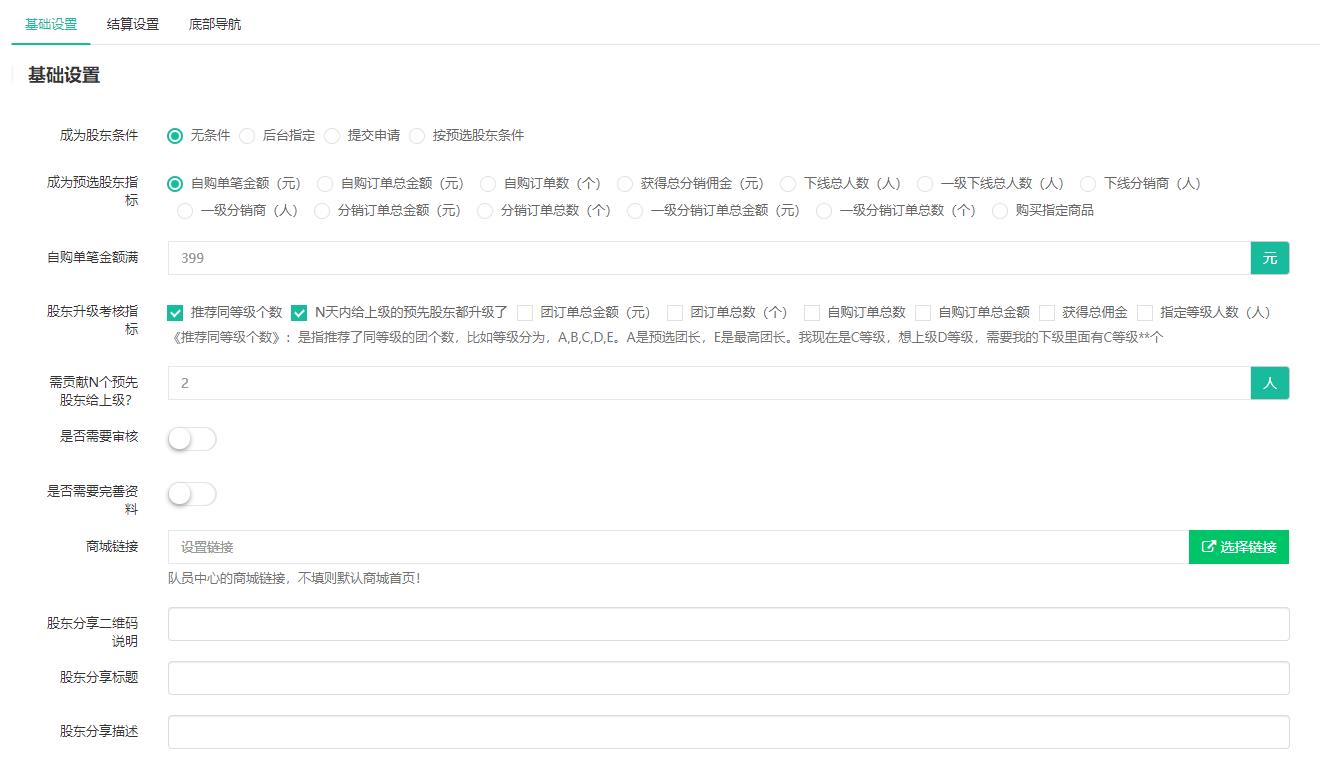Open the 结算设置 tab
The image size is (1320, 763).
(x=133, y=24)
